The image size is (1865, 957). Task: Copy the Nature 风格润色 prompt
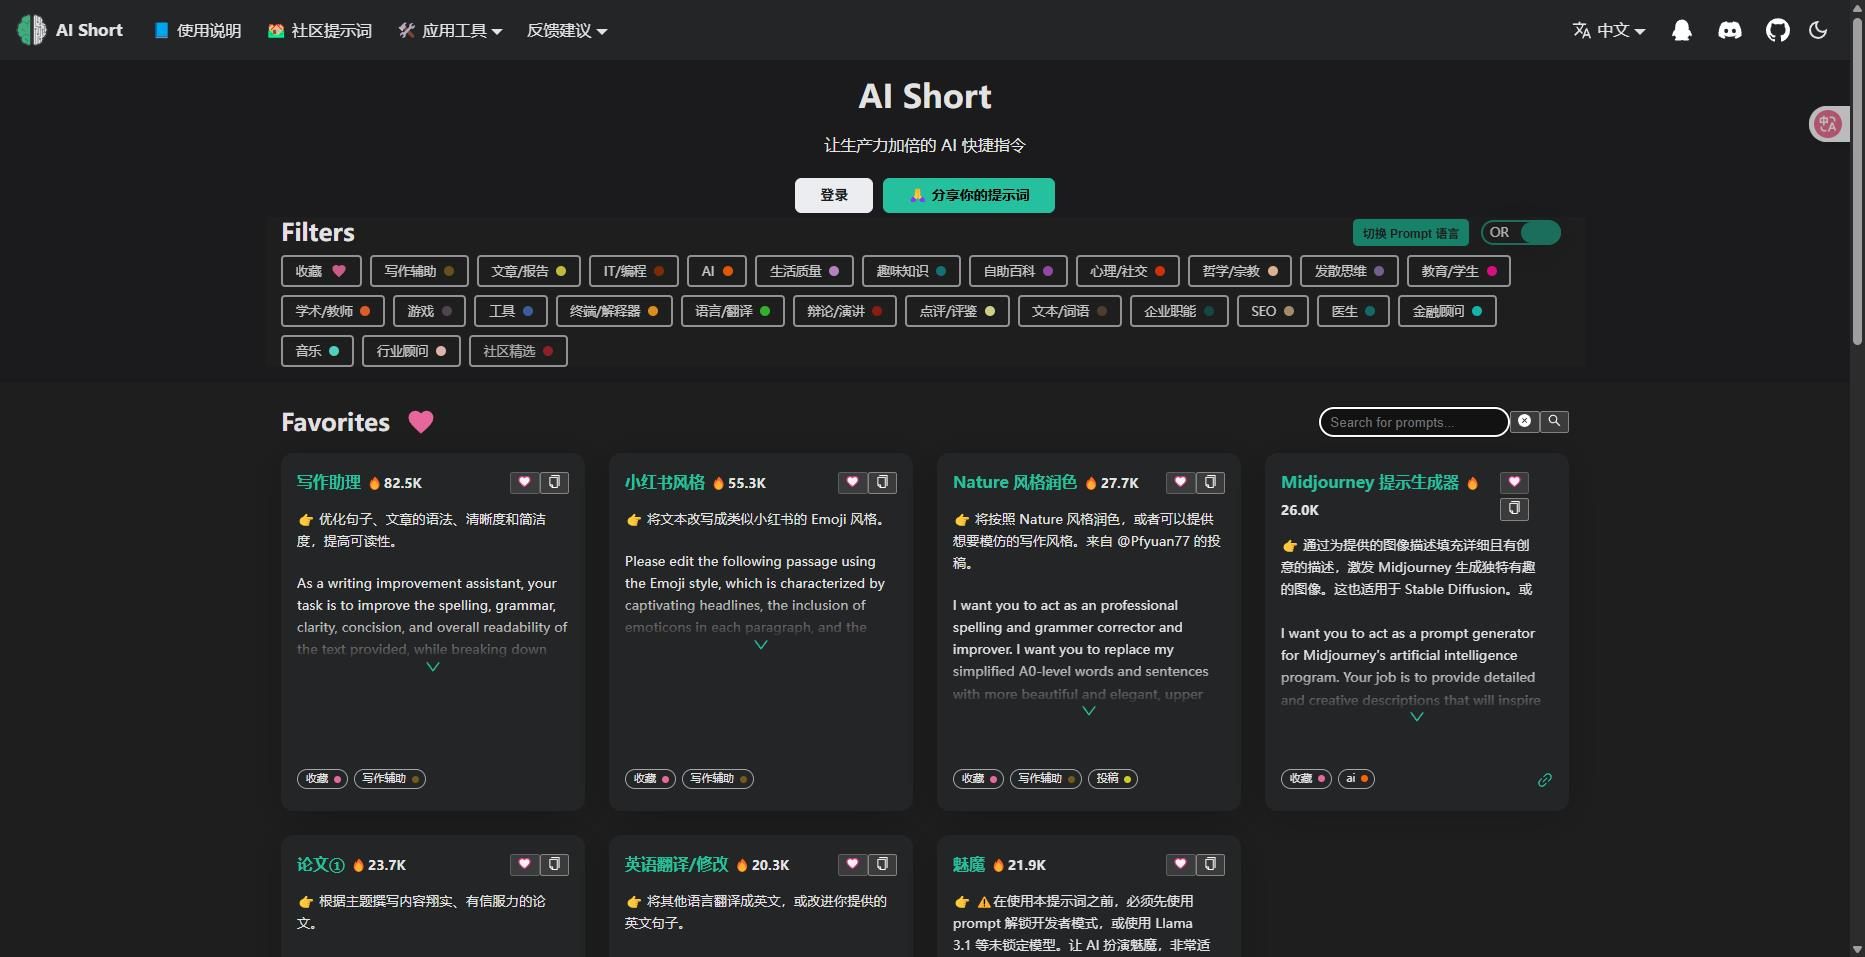click(1211, 482)
